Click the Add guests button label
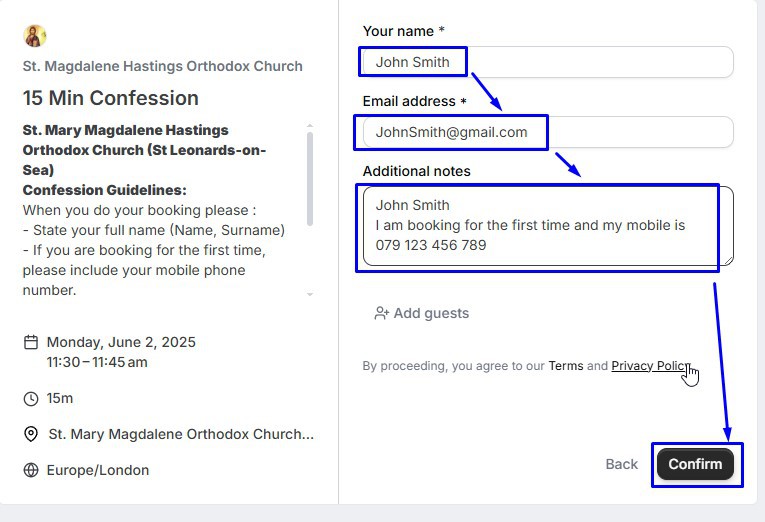Viewport: 765px width, 522px height. (431, 313)
